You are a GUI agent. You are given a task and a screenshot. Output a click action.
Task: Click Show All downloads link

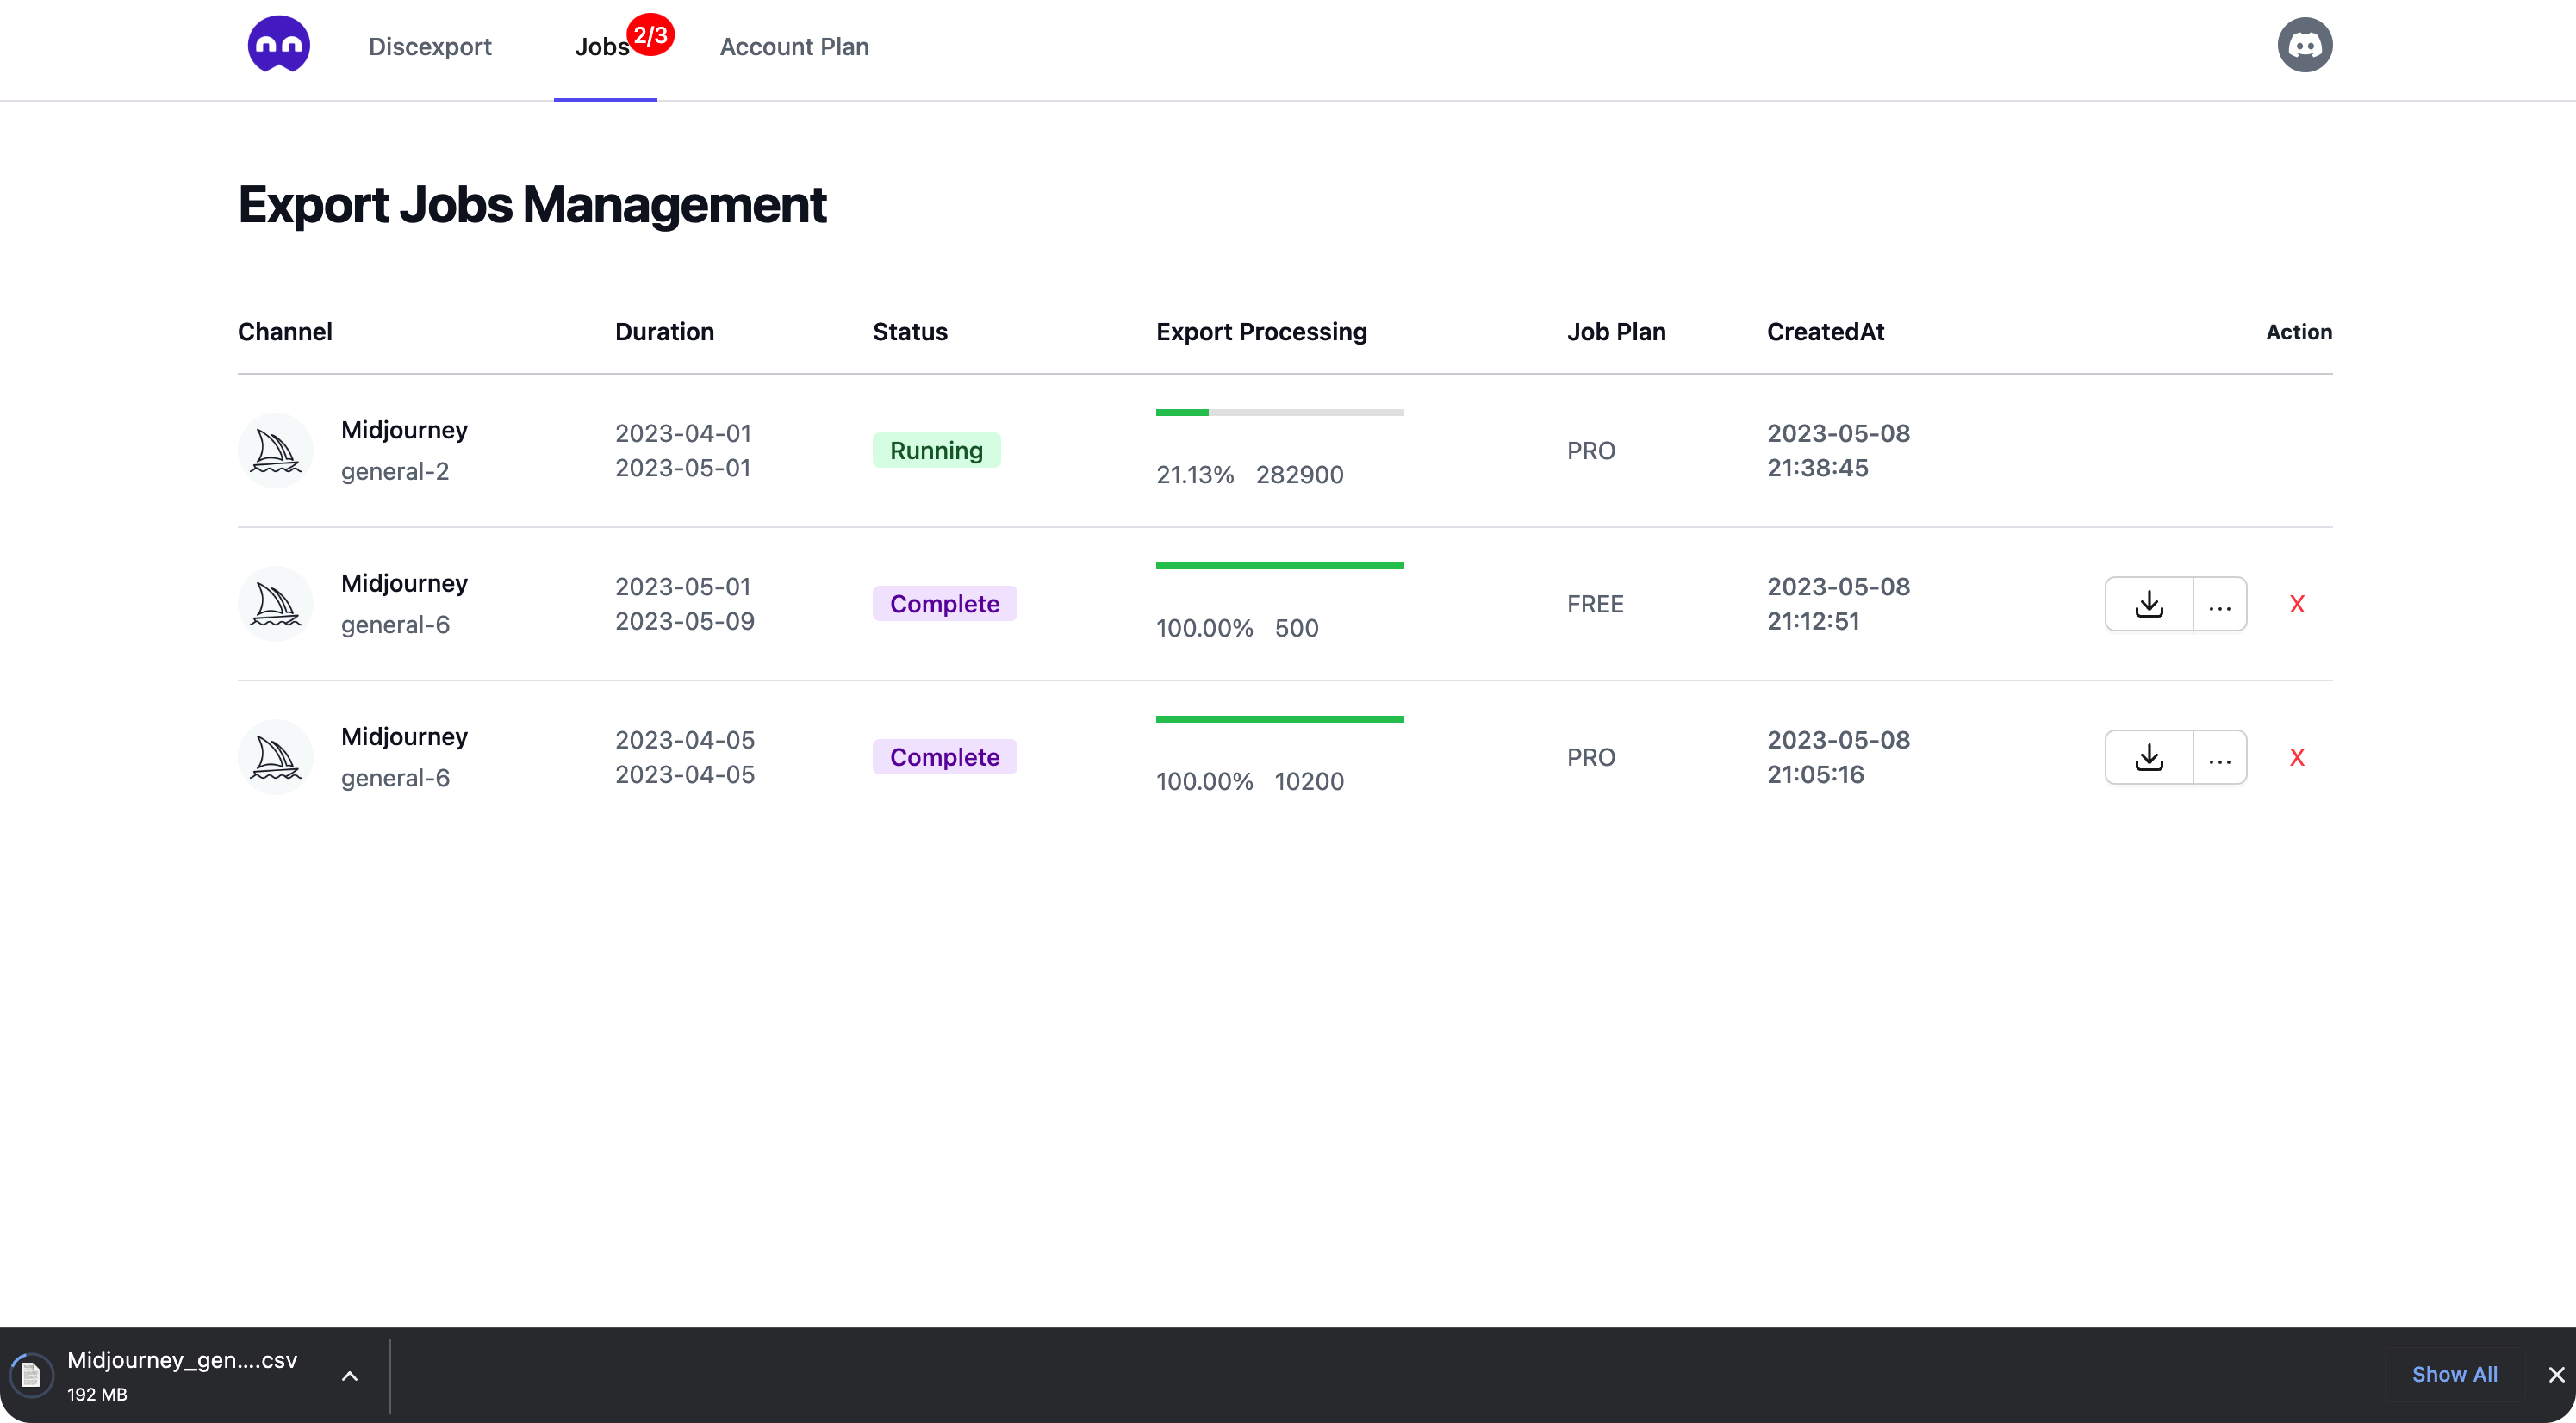[x=2454, y=1374]
